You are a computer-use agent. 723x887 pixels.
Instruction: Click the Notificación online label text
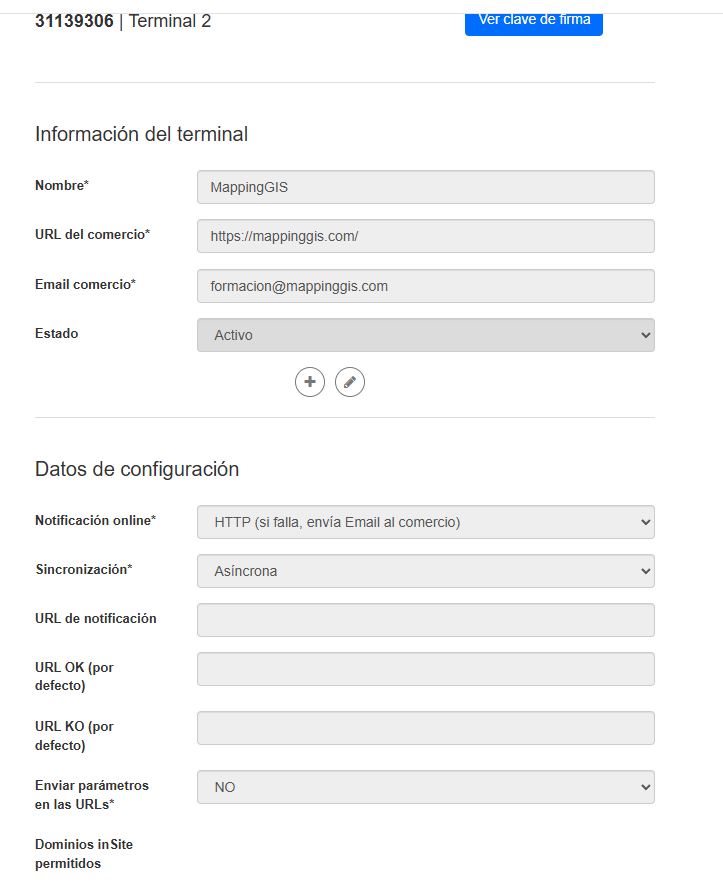pyautogui.click(x=95, y=521)
